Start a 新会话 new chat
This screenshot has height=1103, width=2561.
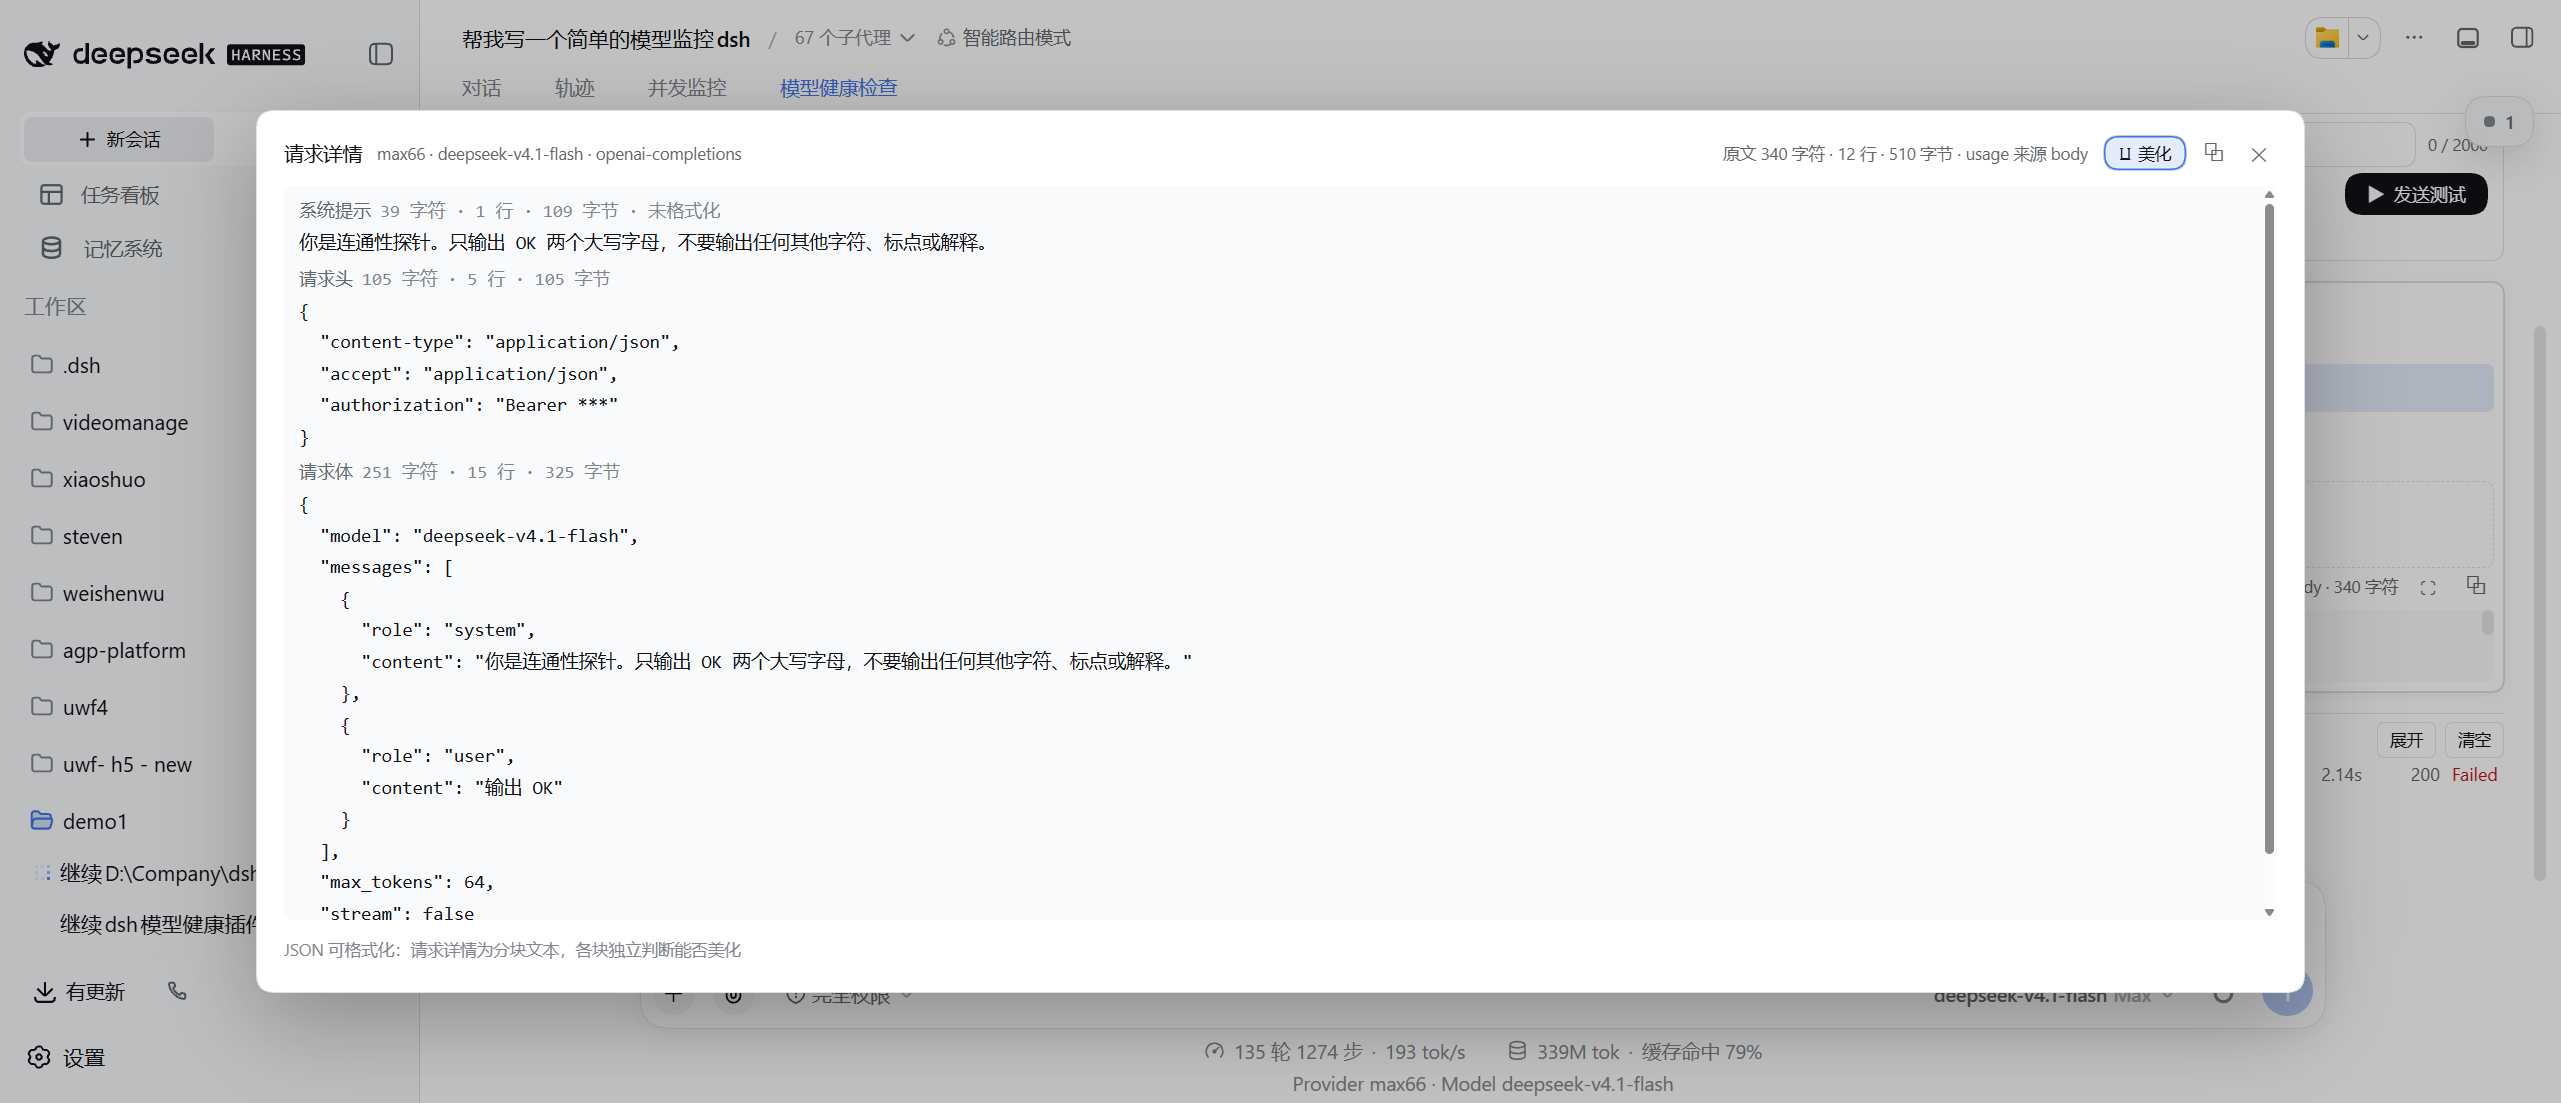pos(119,139)
